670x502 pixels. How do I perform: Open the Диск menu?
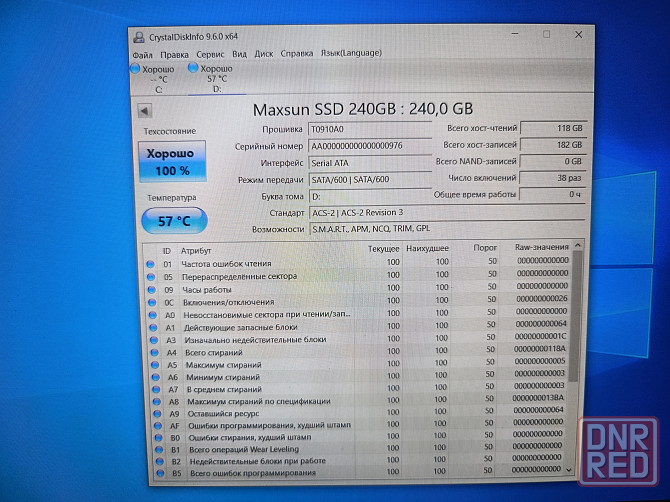pos(264,53)
